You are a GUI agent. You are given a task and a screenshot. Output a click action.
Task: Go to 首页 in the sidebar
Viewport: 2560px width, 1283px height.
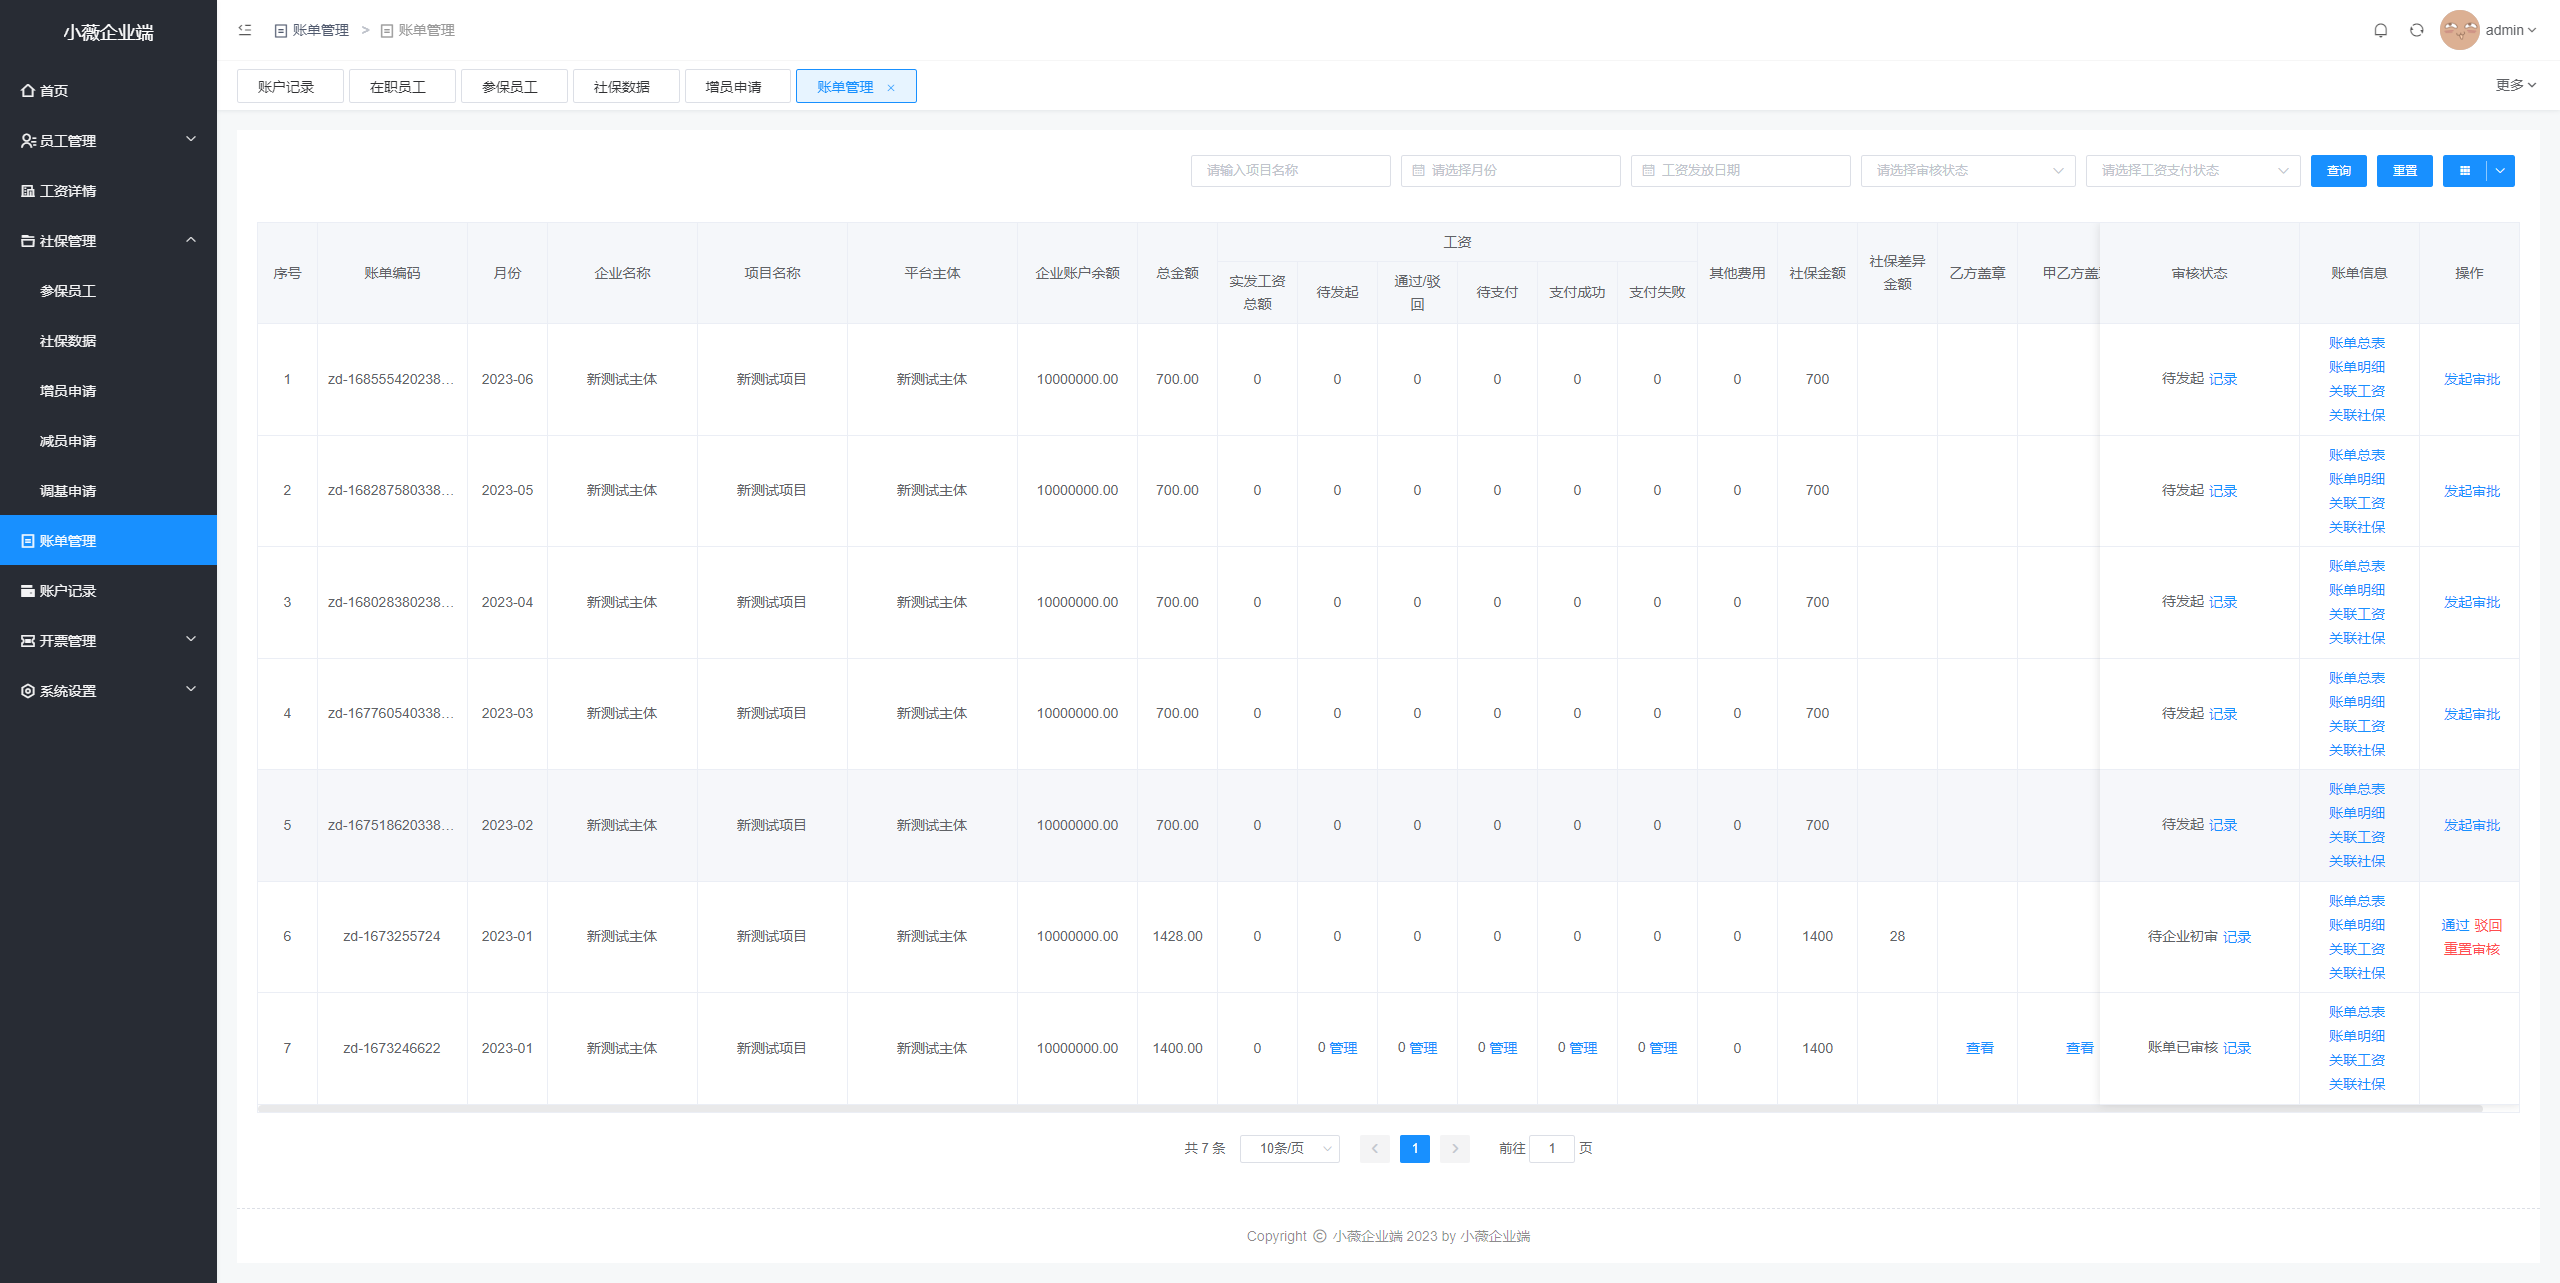tap(108, 90)
